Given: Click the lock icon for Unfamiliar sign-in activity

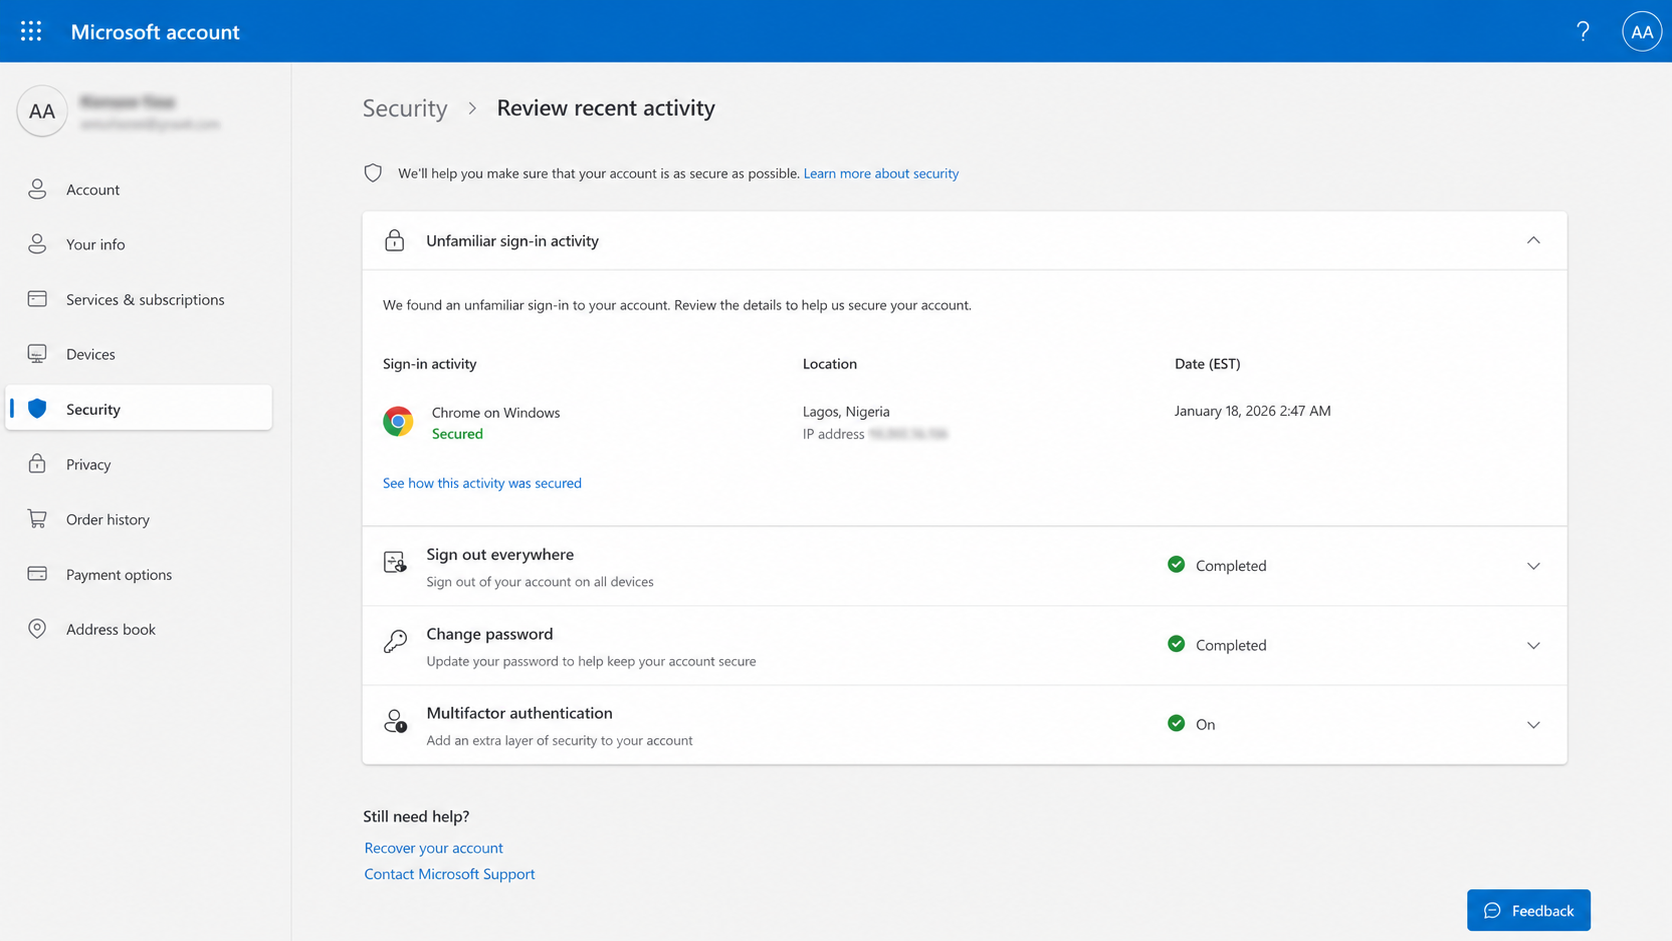Looking at the screenshot, I should (x=395, y=240).
